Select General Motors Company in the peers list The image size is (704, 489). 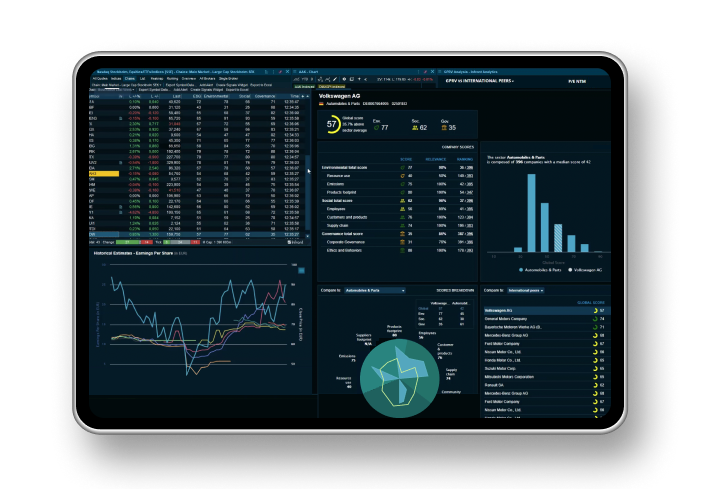pos(545,319)
